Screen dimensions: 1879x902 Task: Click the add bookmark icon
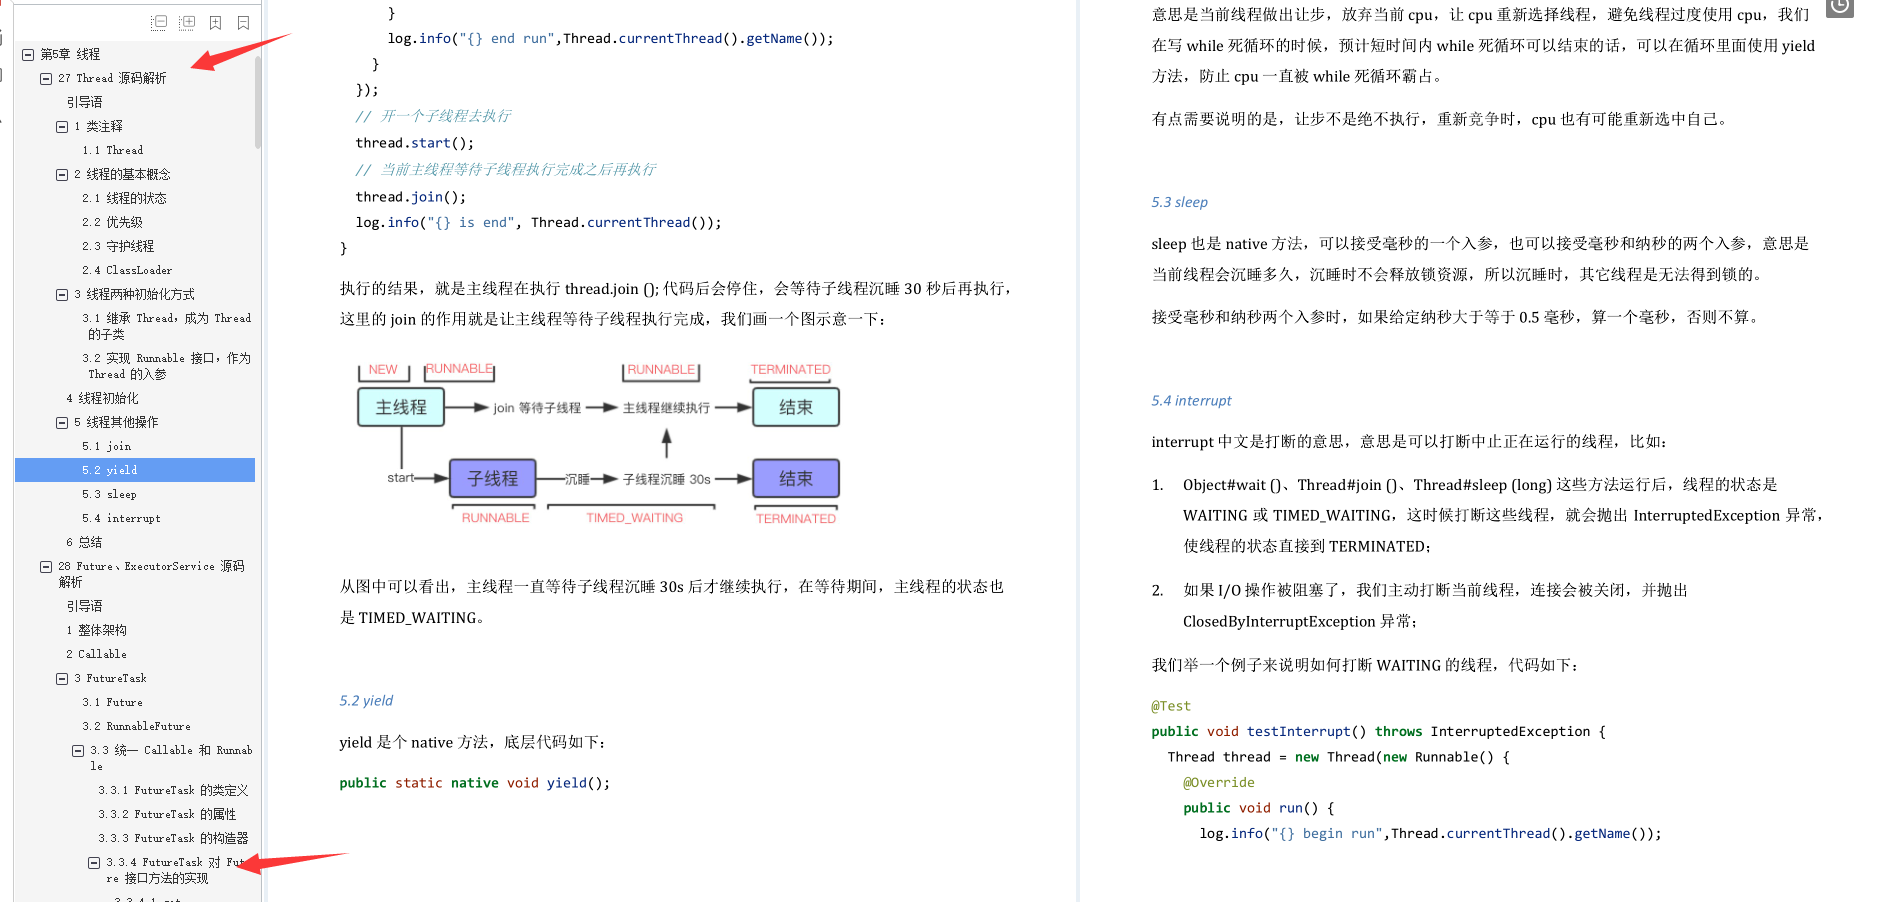click(x=215, y=22)
